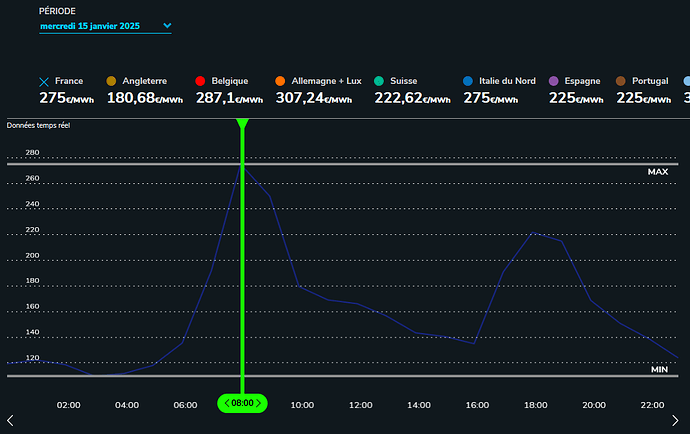Viewport: 690px width, 434px height.
Task: Click the red Belgique legend dot
Action: click(200, 81)
